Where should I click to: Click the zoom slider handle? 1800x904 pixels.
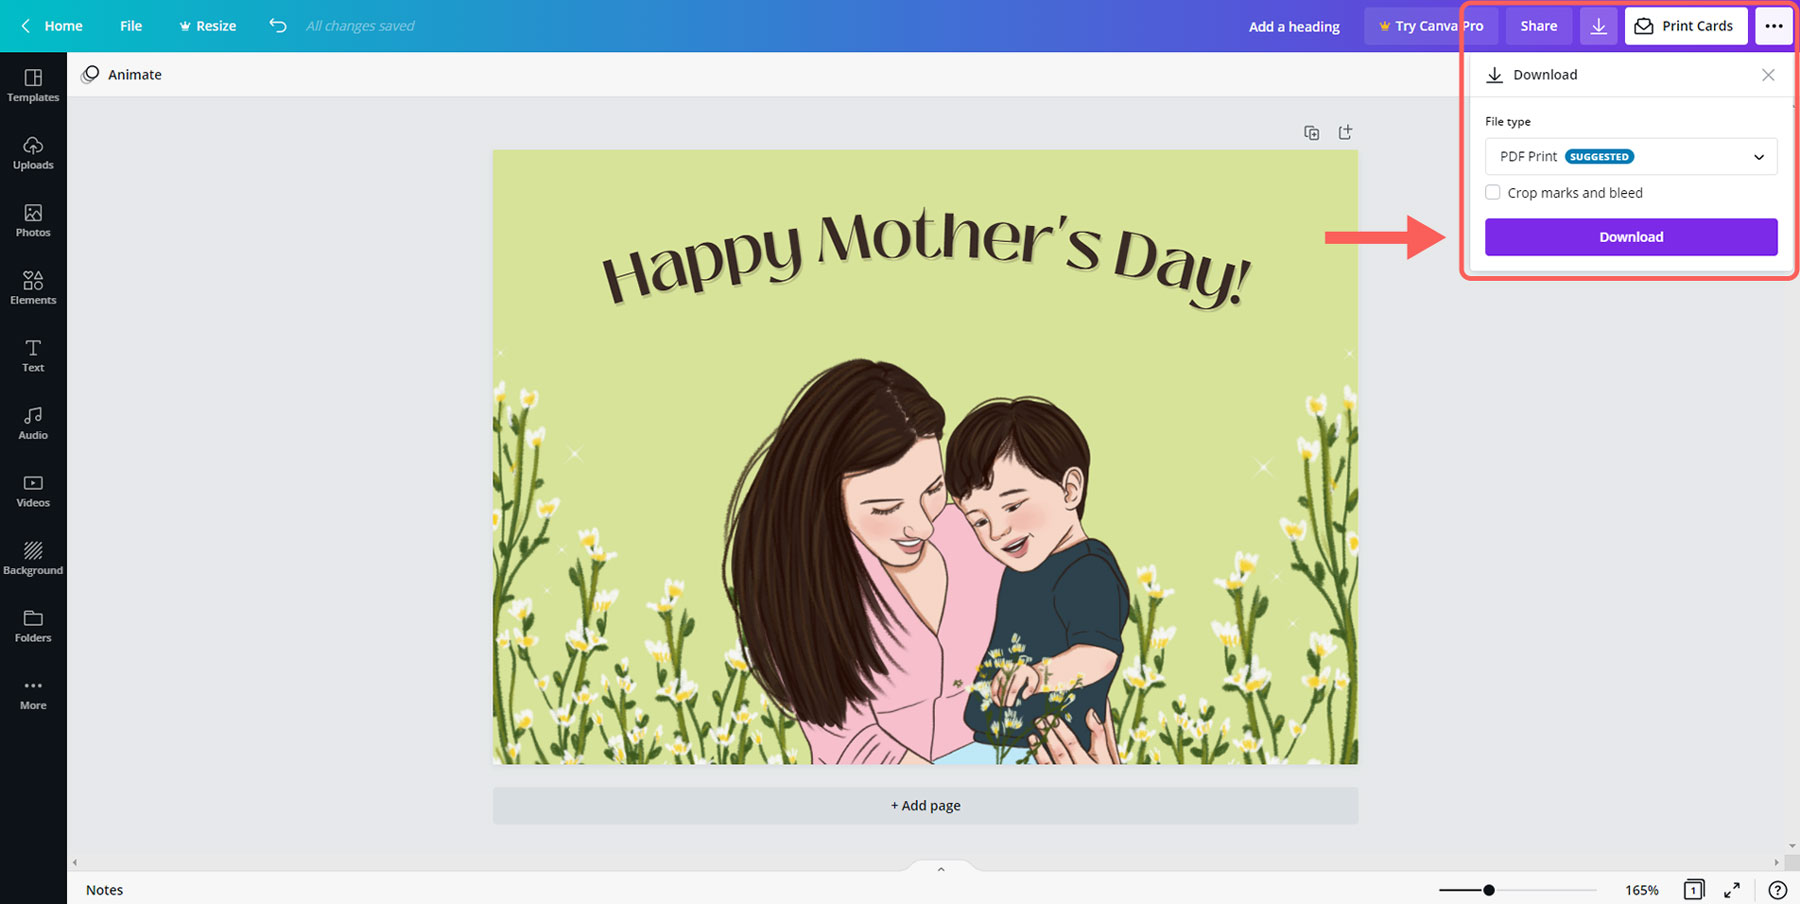coord(1488,890)
